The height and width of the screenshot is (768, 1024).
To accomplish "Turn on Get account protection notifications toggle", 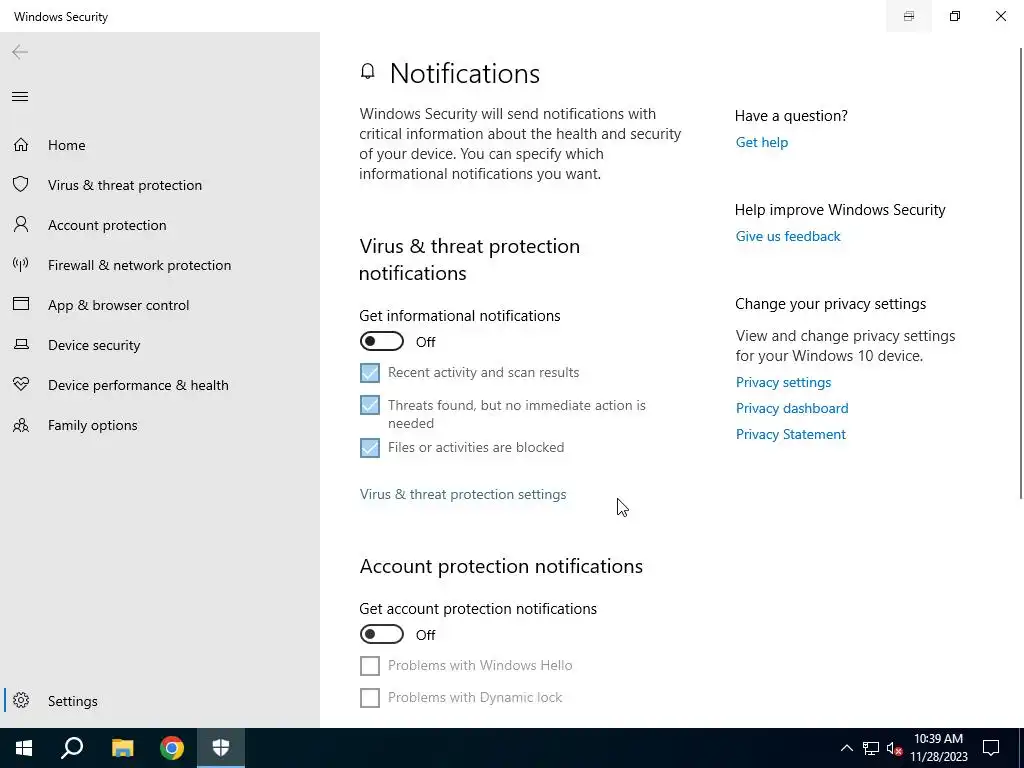I will point(382,634).
